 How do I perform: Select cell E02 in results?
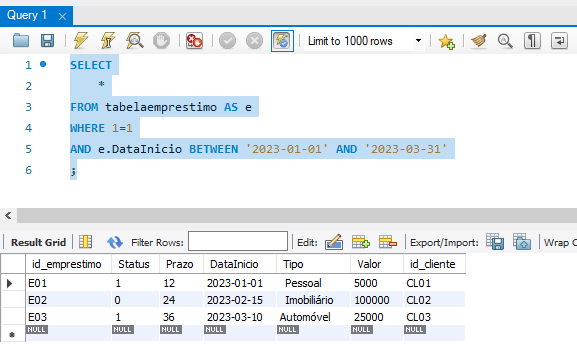pyautogui.click(x=68, y=300)
